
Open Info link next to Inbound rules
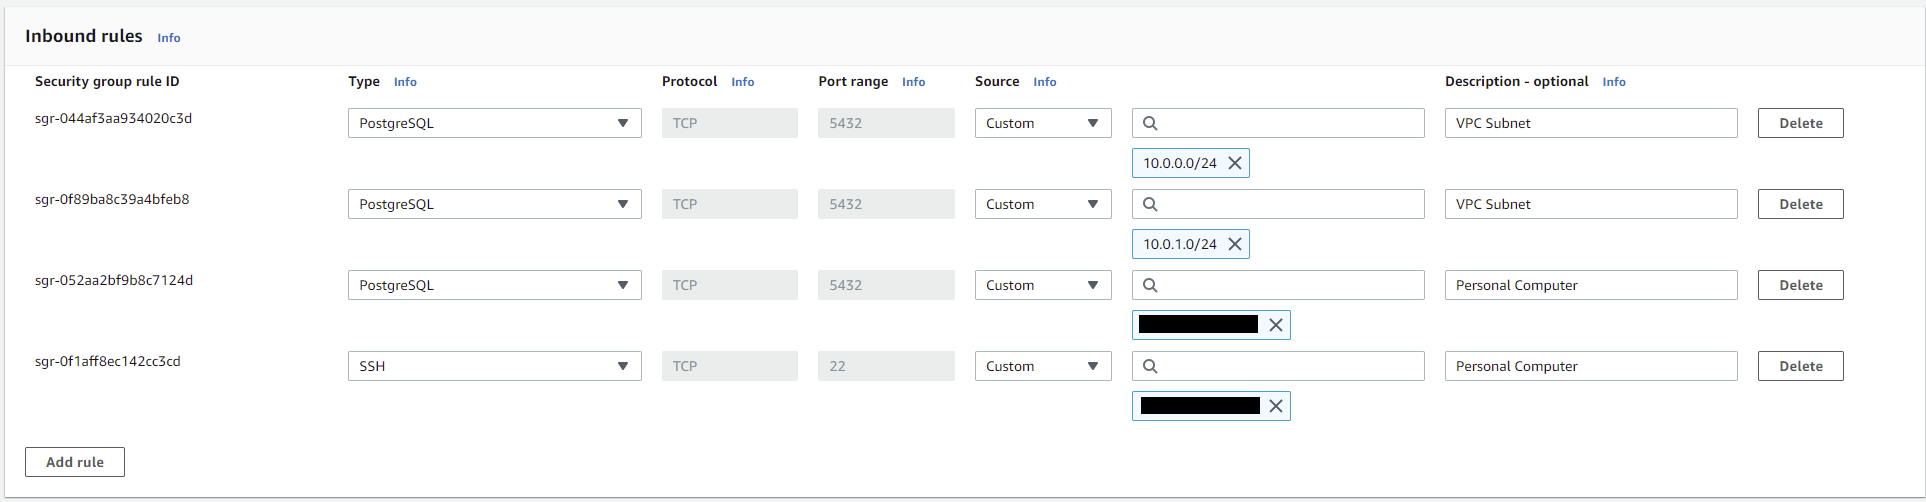click(x=169, y=38)
